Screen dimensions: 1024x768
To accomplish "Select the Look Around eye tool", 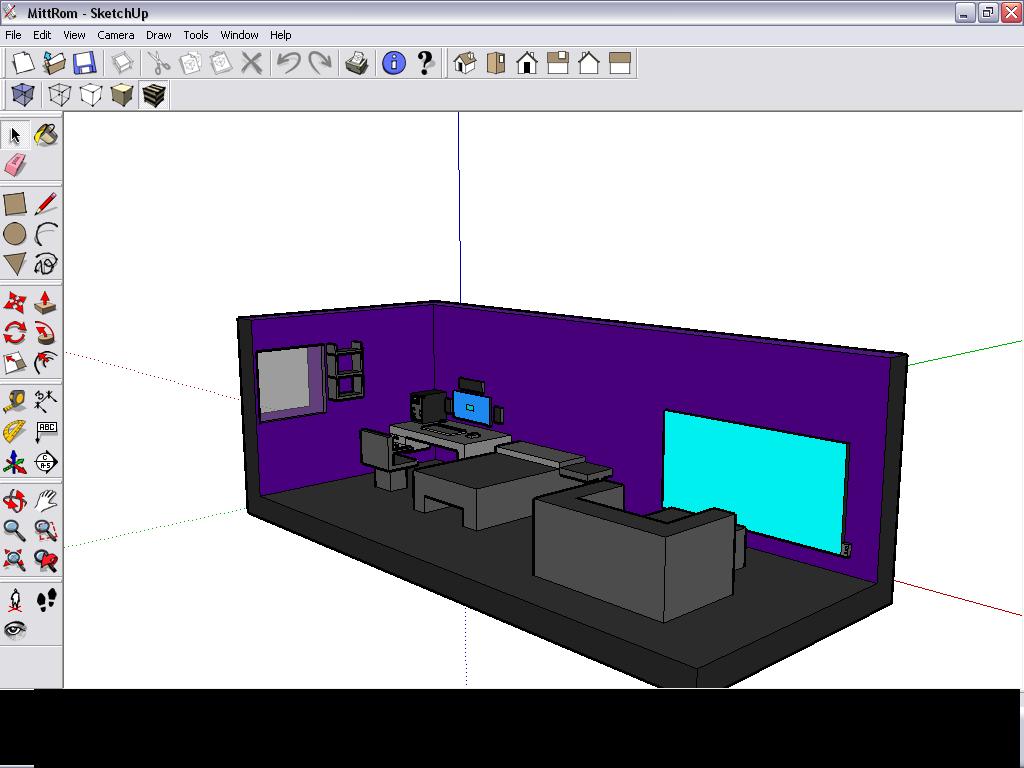I will coord(15,630).
